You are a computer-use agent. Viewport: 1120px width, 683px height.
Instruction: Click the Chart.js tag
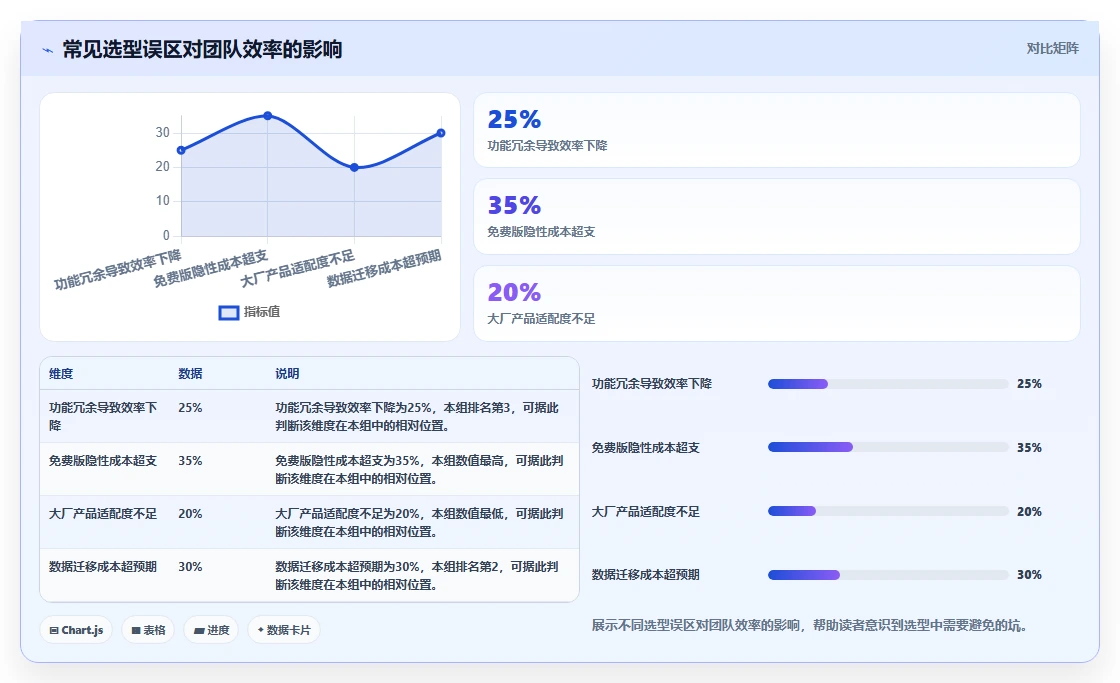click(x=76, y=630)
